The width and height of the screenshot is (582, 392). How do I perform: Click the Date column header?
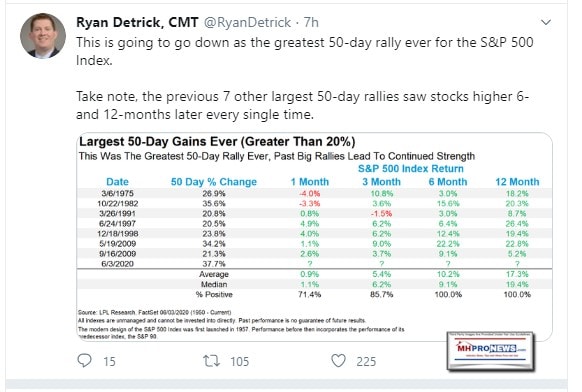coord(117,182)
